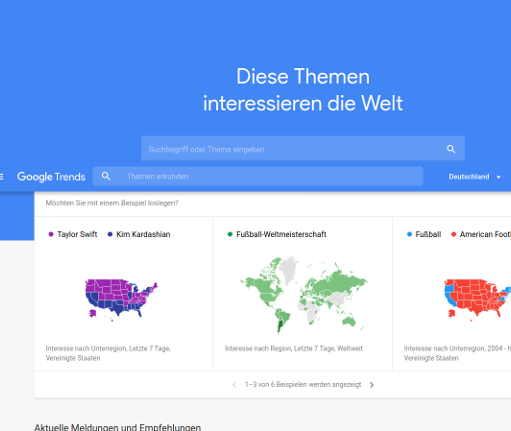The image size is (511, 431).
Task: Click 'Interesse nach Region, Letzte 7 Tage, Weltweit'
Action: click(294, 348)
